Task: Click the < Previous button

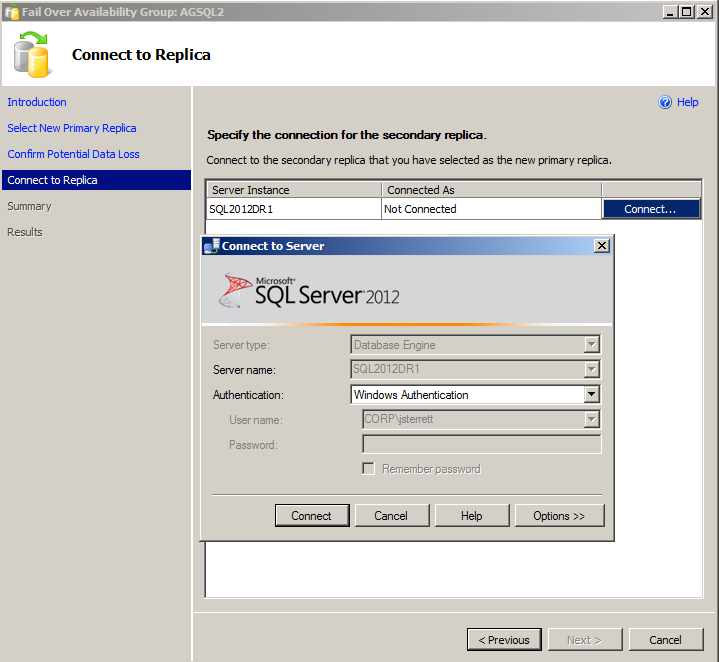Action: coord(504,640)
